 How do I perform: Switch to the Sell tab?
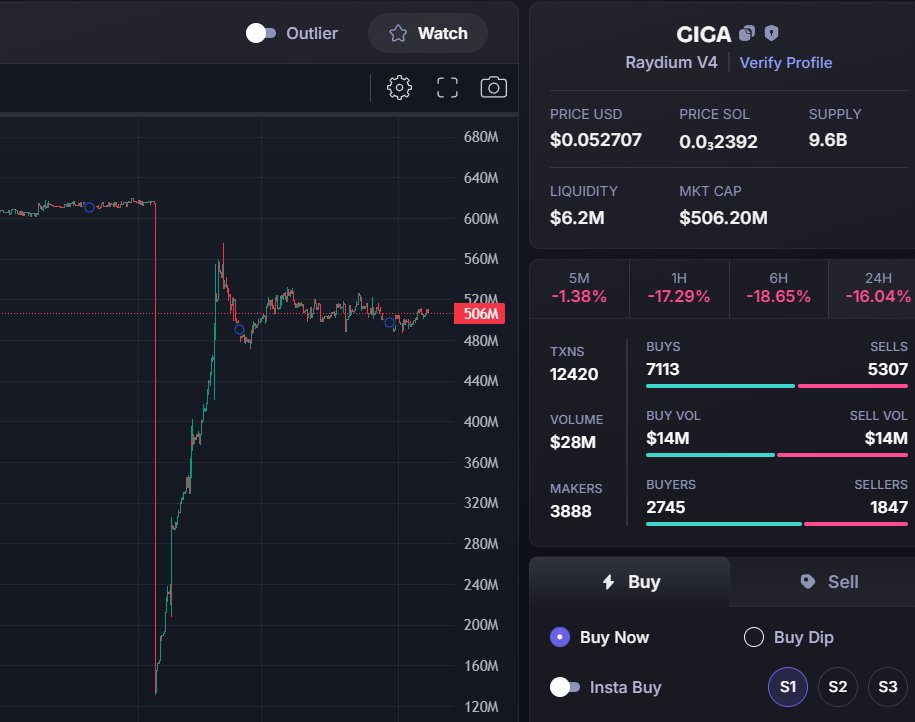click(822, 582)
